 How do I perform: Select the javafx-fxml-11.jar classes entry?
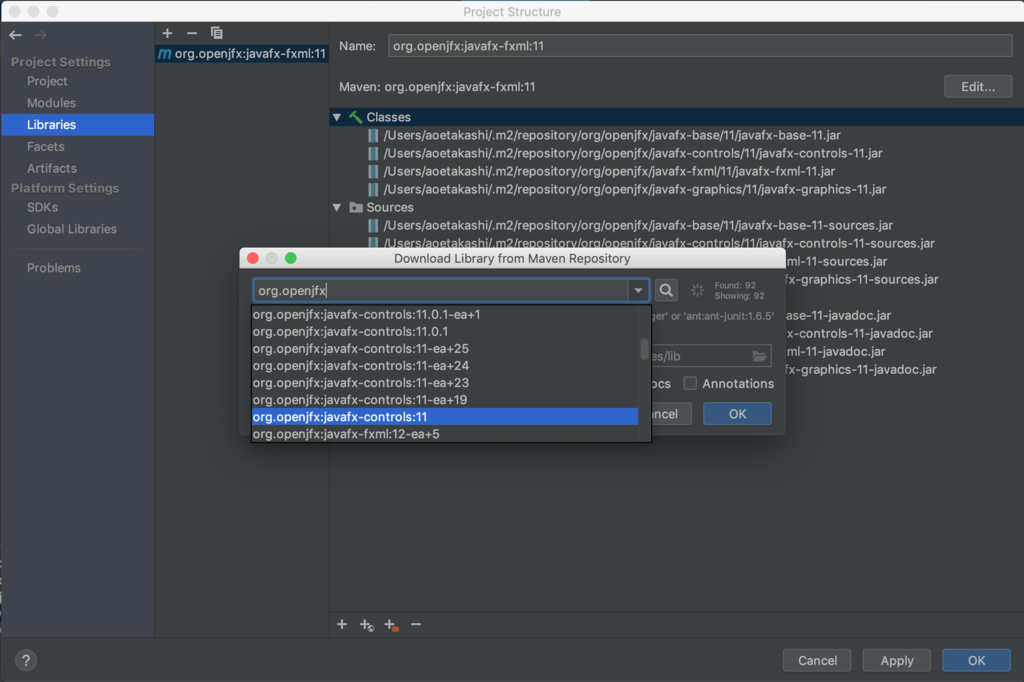click(609, 171)
